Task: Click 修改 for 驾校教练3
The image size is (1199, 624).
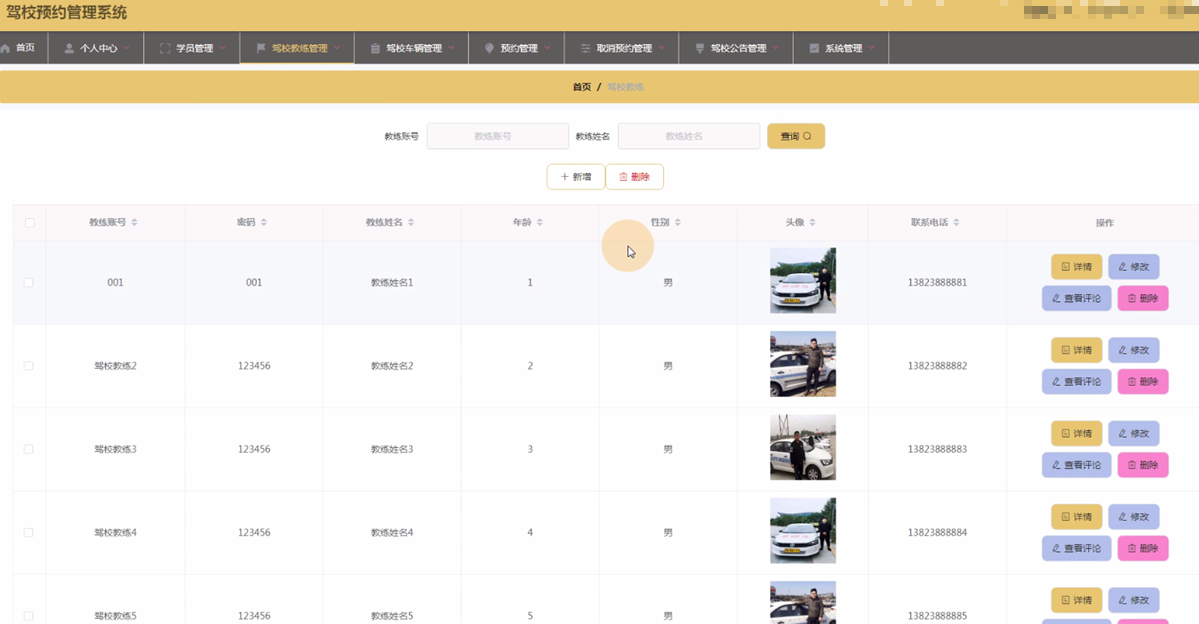Action: [1134, 434]
